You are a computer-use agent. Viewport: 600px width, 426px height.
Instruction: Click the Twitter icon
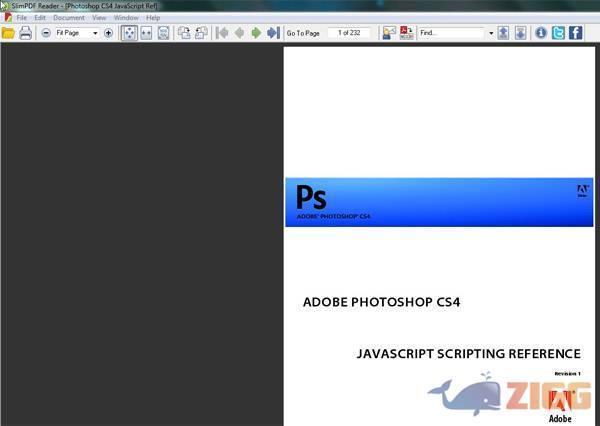tap(558, 33)
